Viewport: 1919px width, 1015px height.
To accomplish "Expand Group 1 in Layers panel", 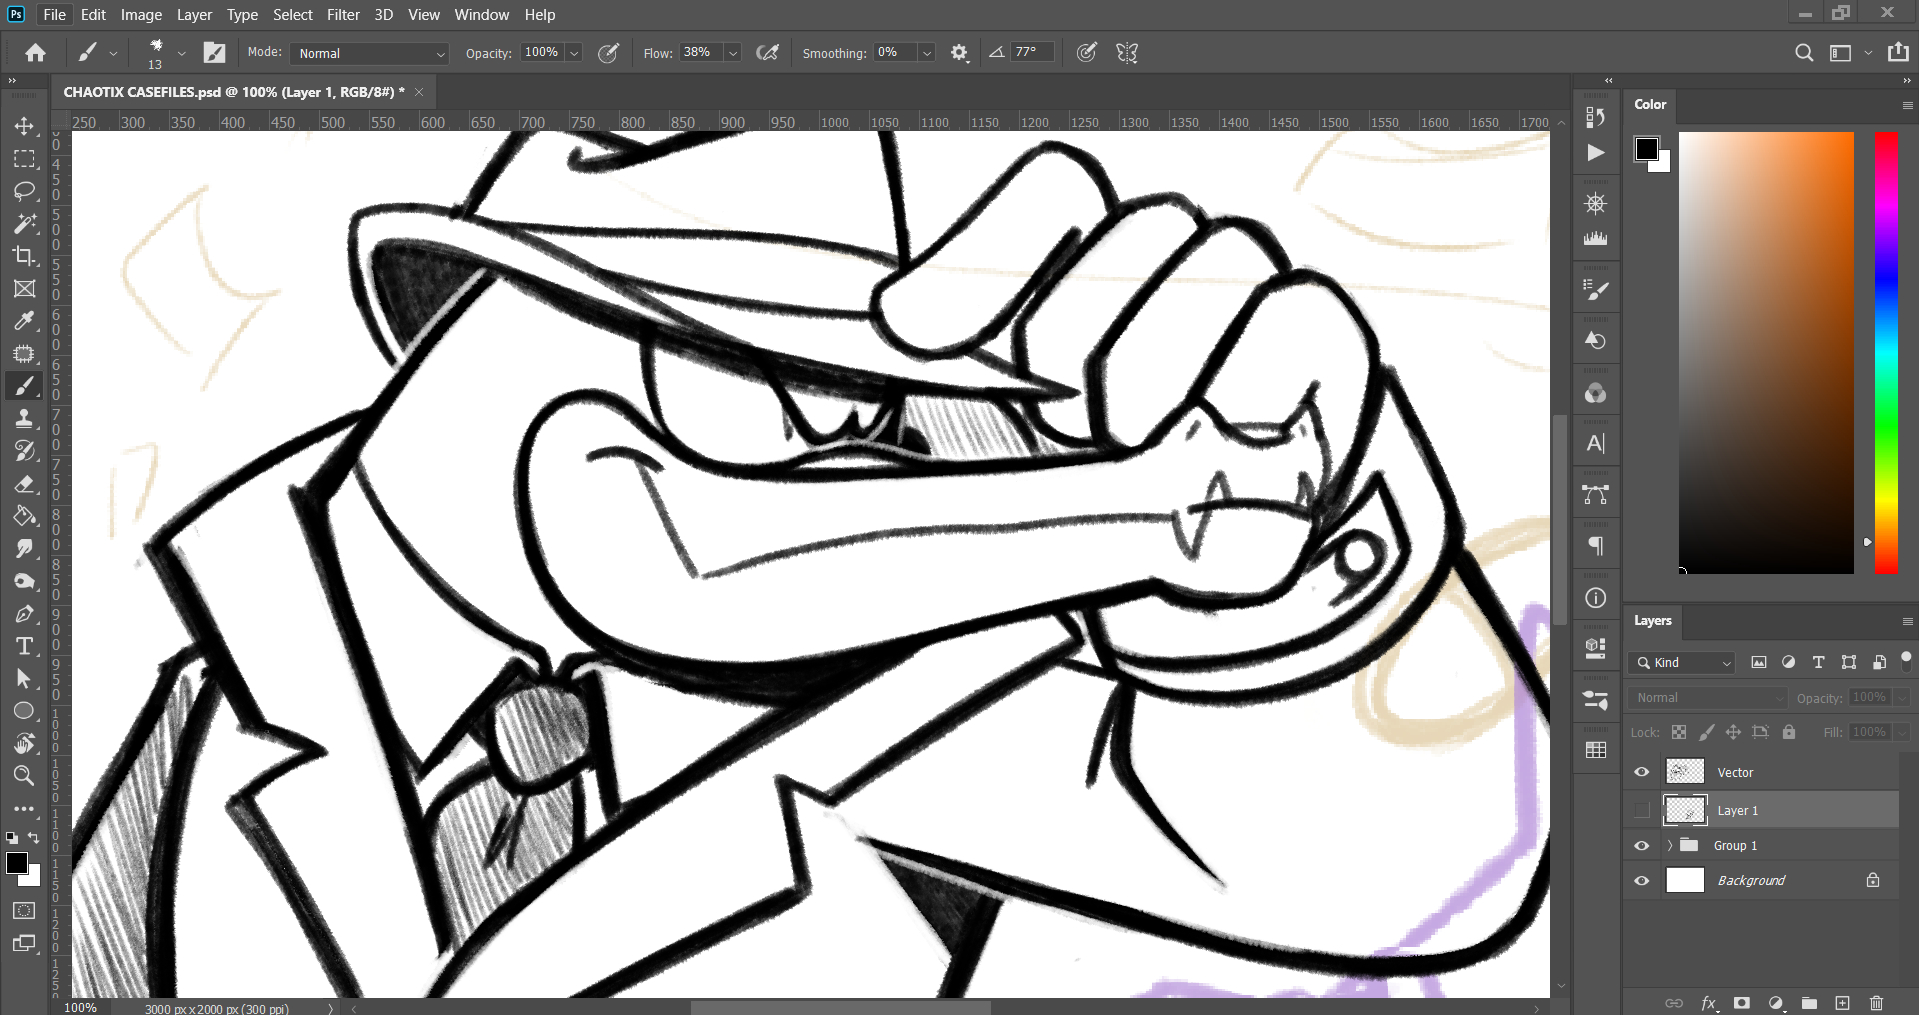I will click(x=1669, y=846).
